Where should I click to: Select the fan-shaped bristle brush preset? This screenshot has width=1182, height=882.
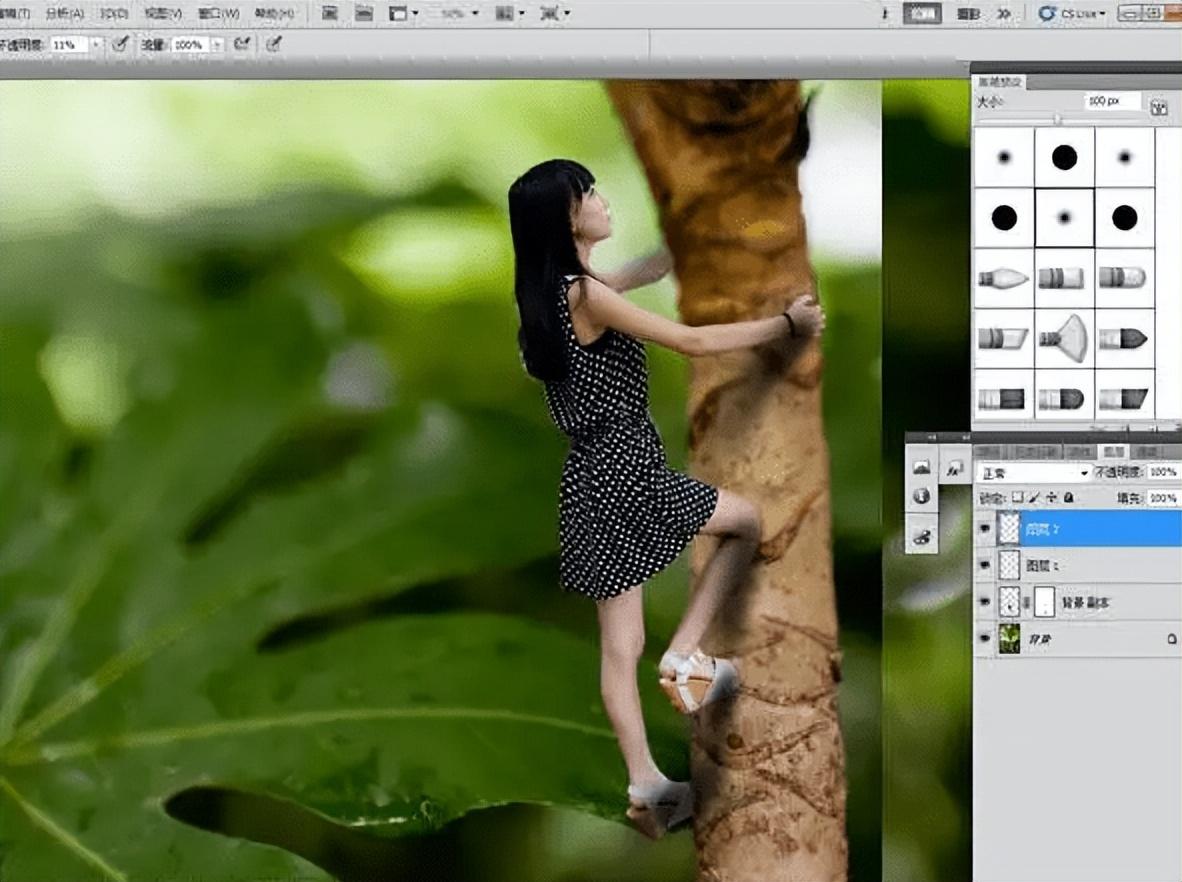[1064, 339]
